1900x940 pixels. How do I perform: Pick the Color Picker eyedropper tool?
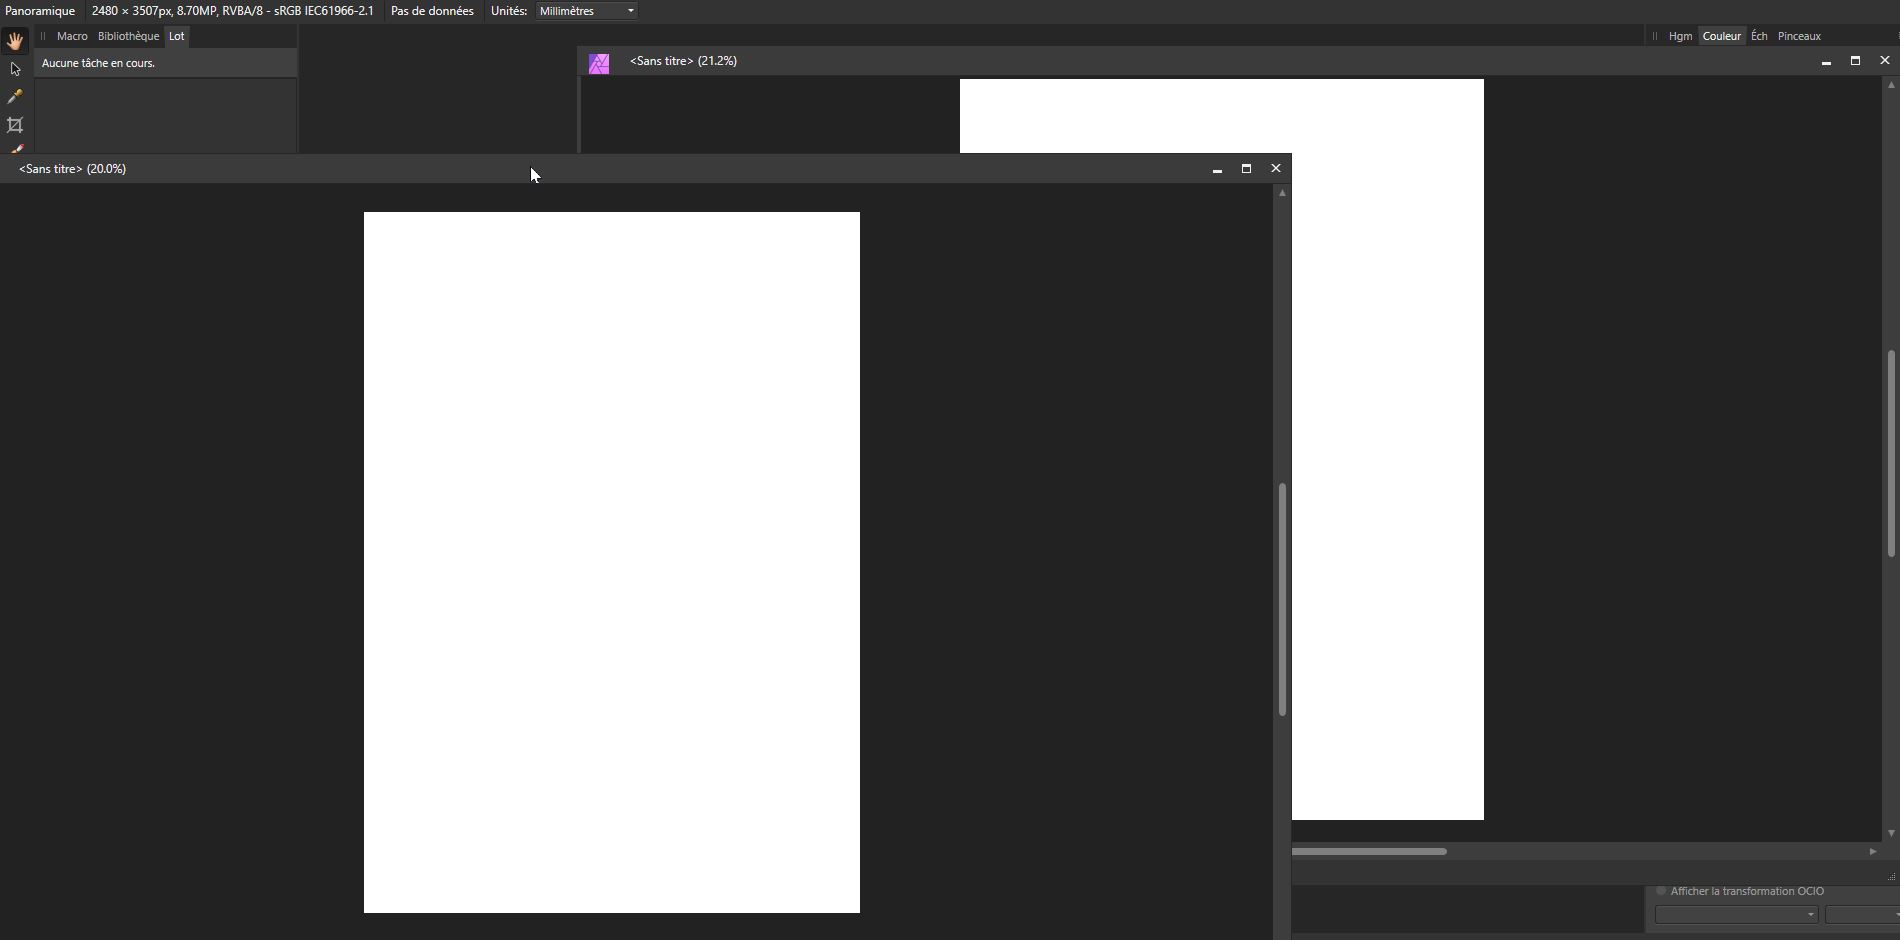[x=15, y=97]
